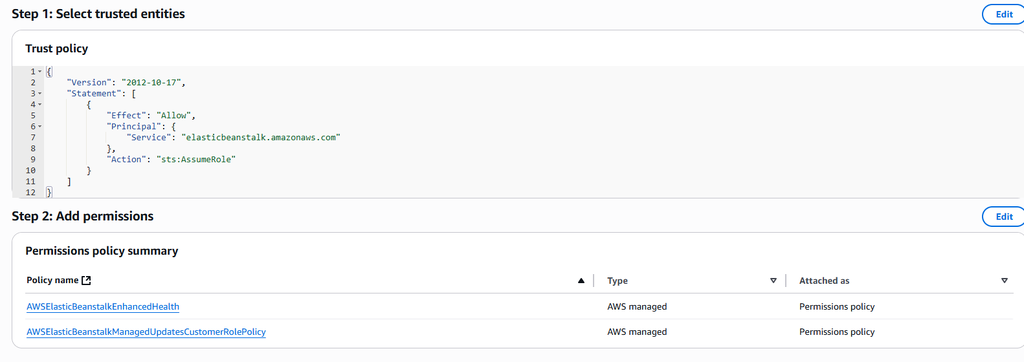Image resolution: width=1024 pixels, height=362 pixels.
Task: Click Permissions policy summary heading
Action: point(101,251)
